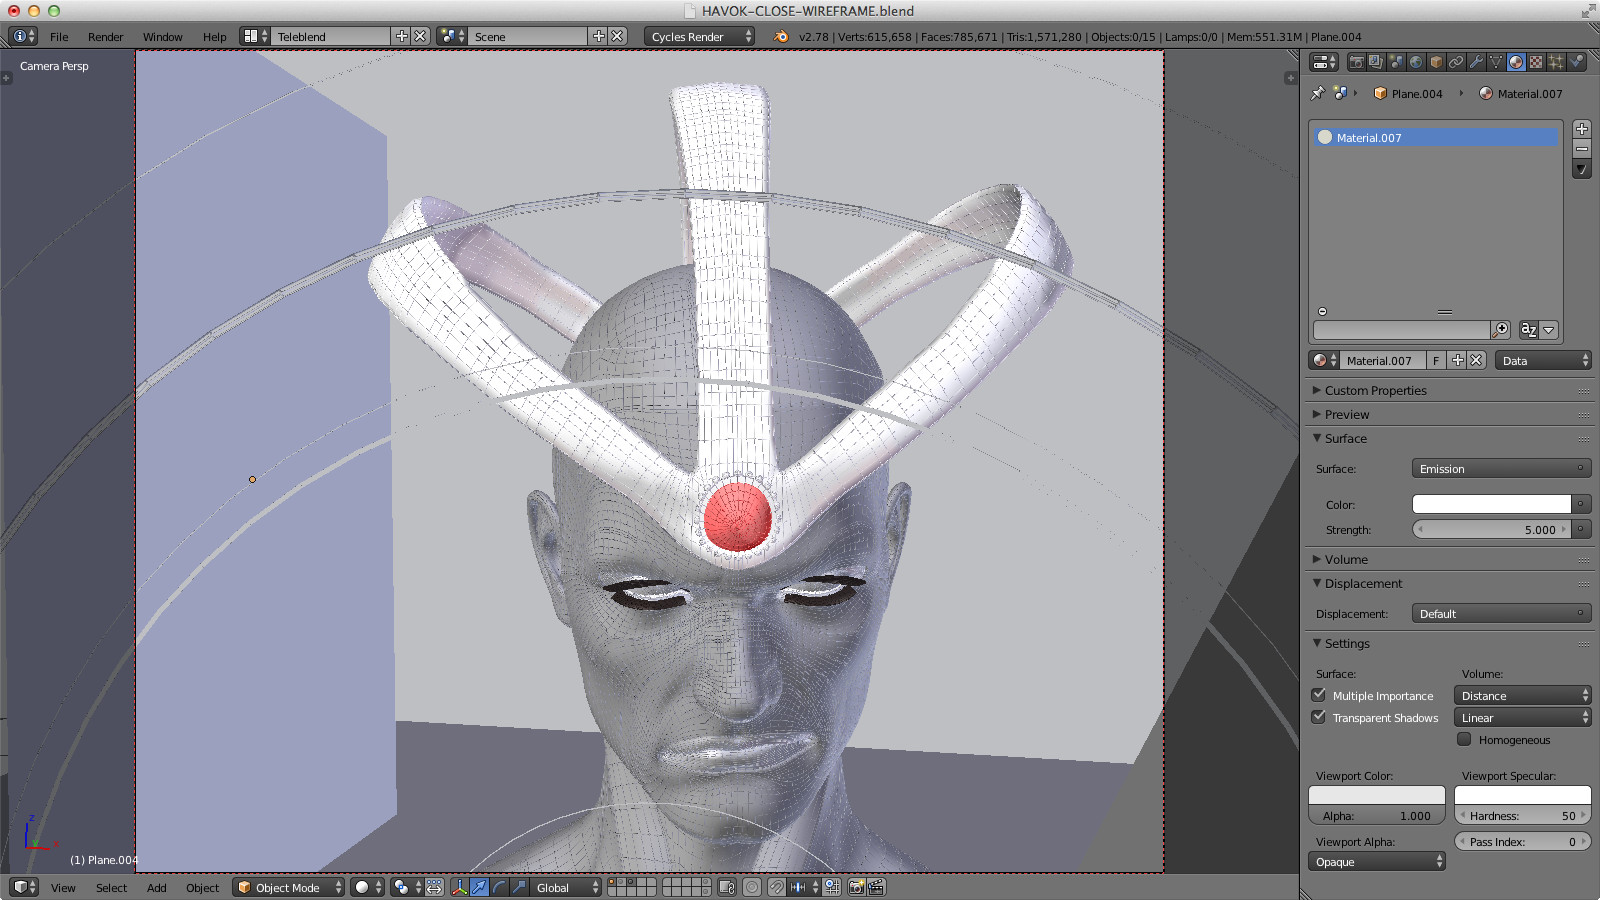Open the Render properties tab camera icon
The height and width of the screenshot is (900, 1600).
pos(1357,62)
